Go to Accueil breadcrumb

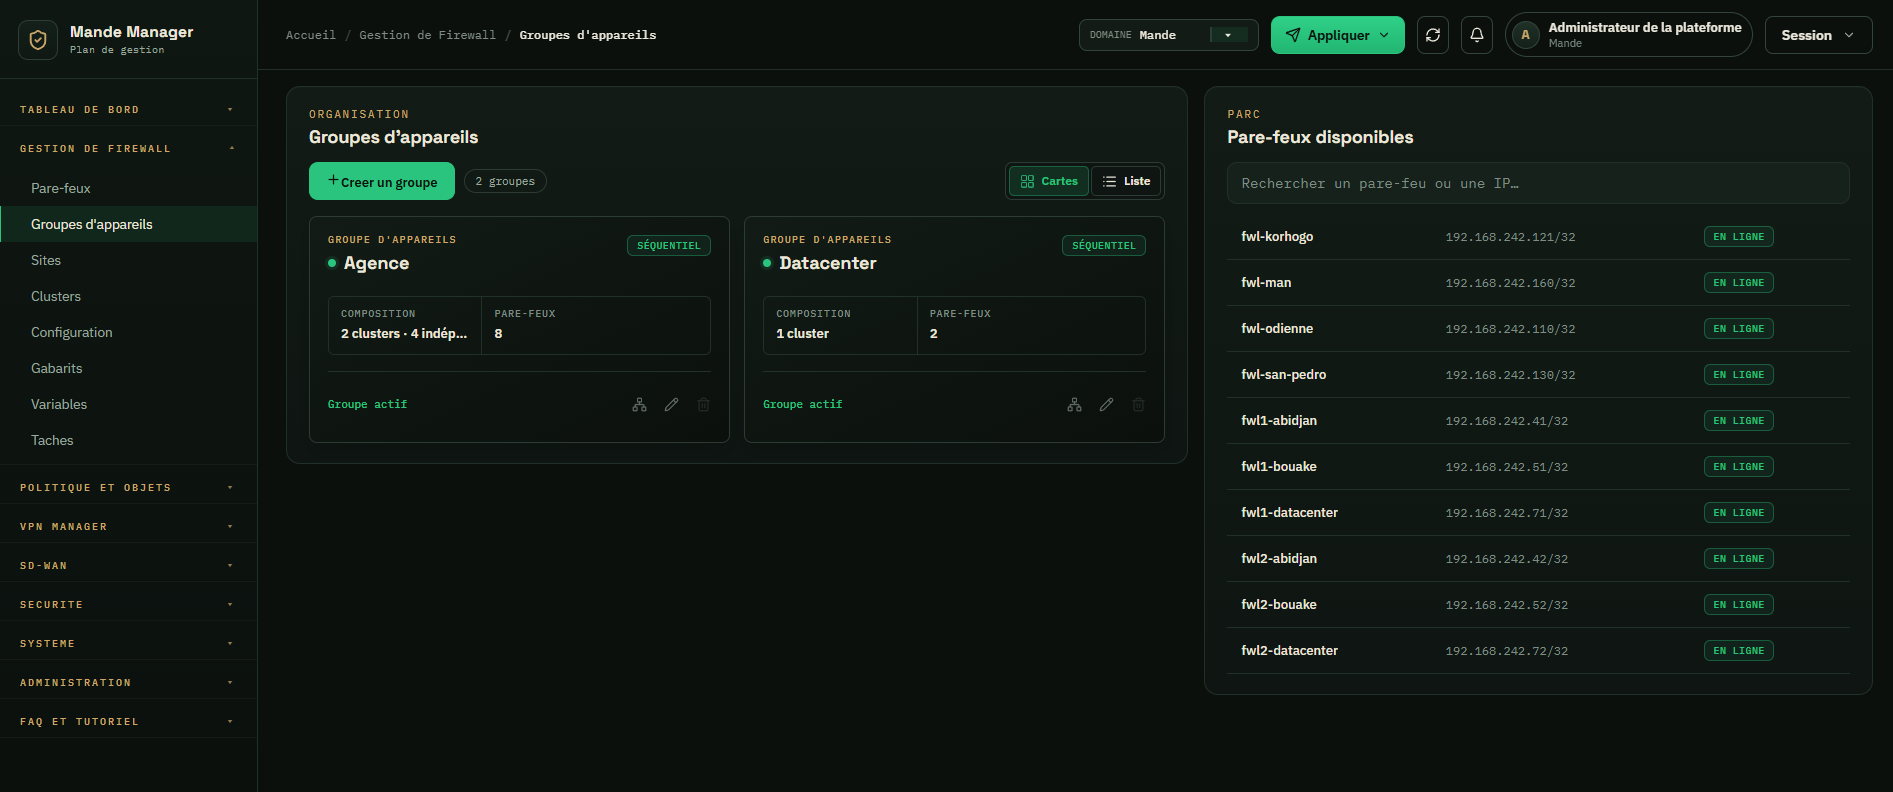coord(311,35)
